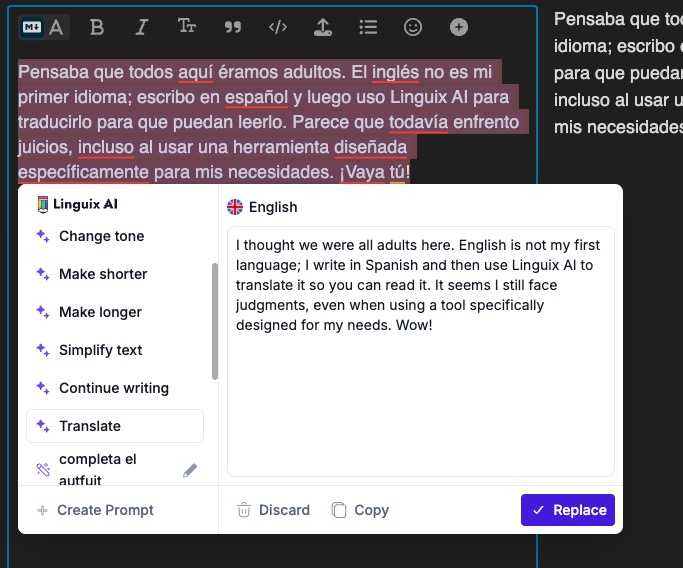The height and width of the screenshot is (568, 683).
Task: Click the underlined word "todavía" in the editor
Action: 419,122
